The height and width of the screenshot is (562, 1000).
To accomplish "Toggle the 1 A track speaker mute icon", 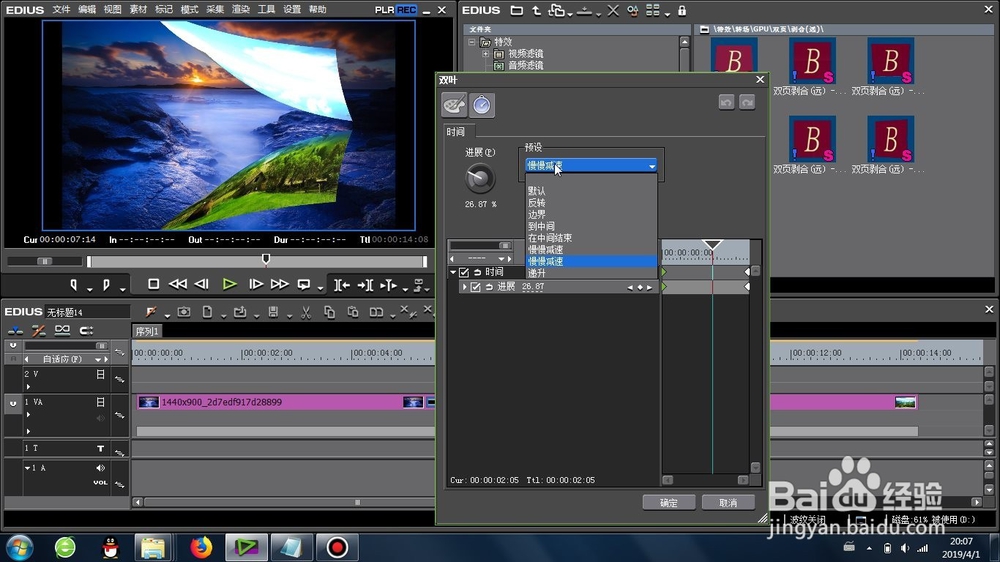I will (x=100, y=468).
